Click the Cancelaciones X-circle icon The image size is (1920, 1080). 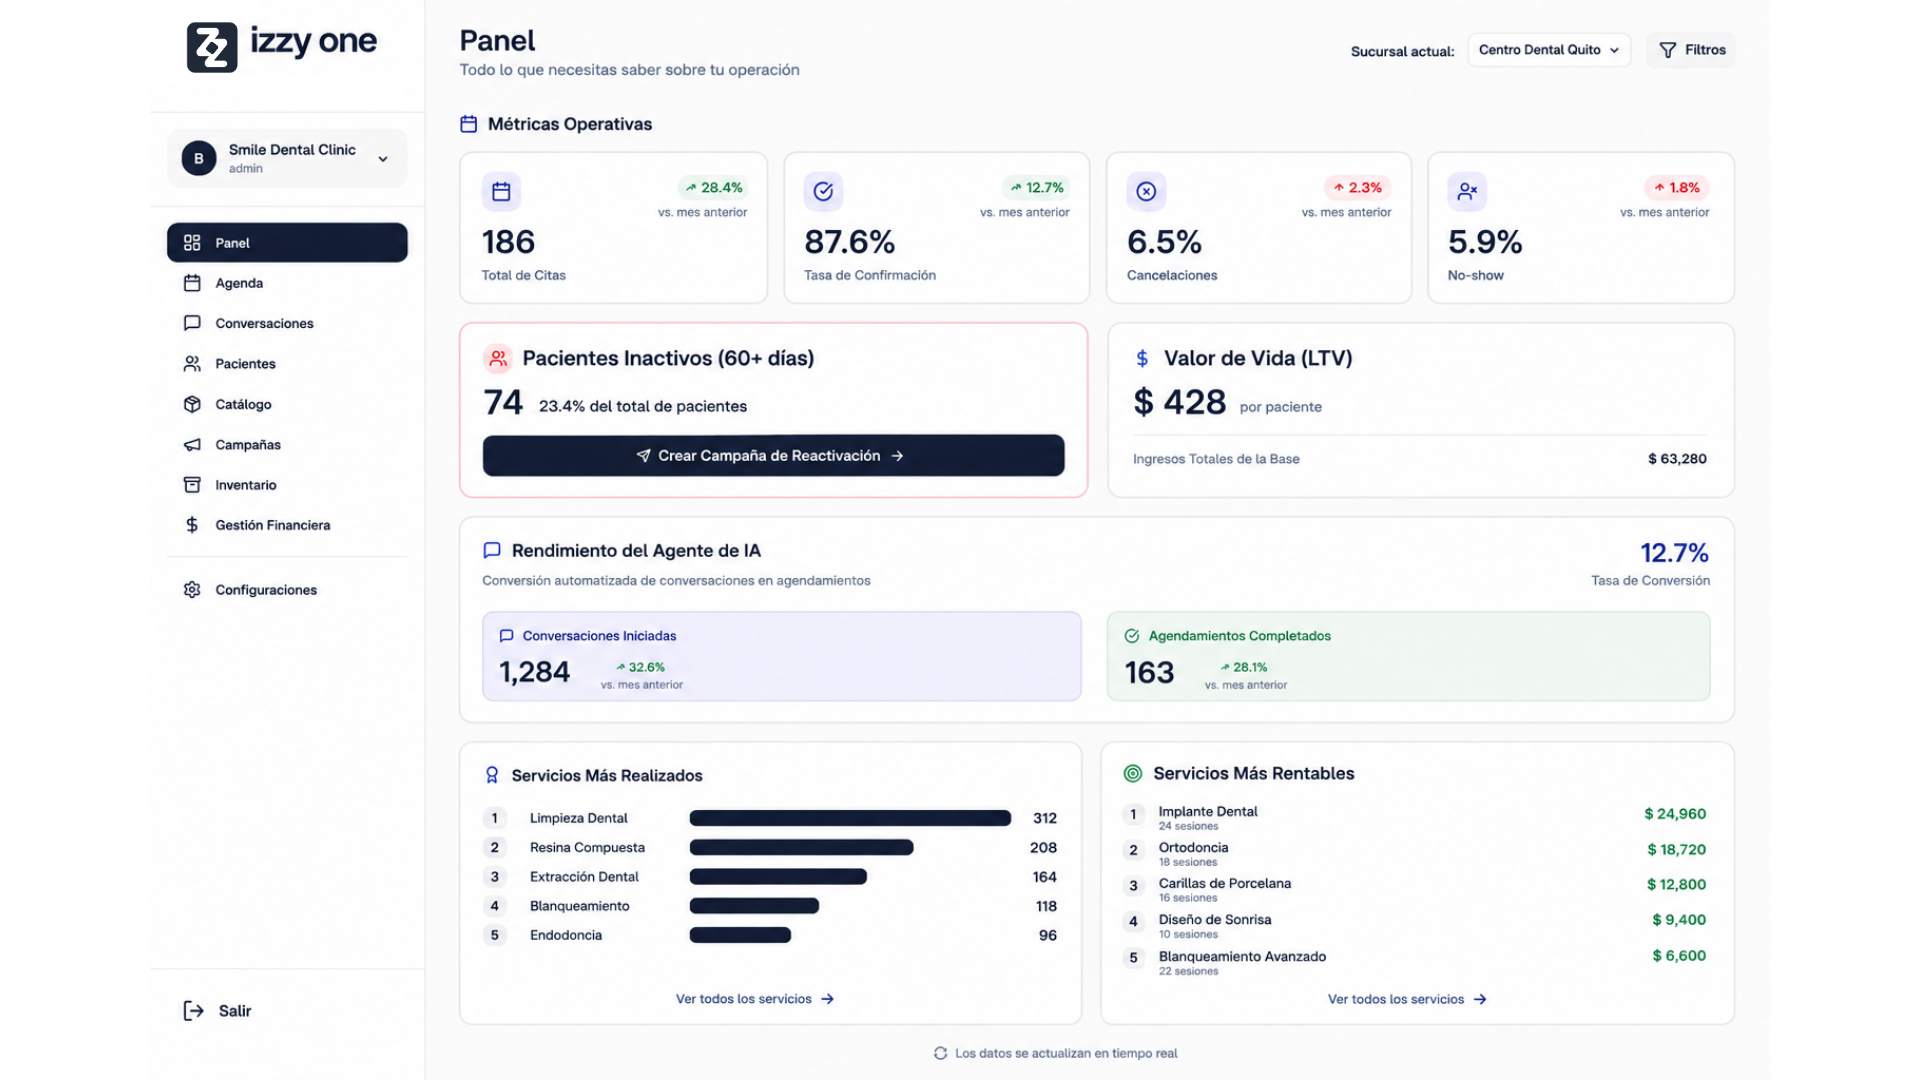coord(1146,191)
